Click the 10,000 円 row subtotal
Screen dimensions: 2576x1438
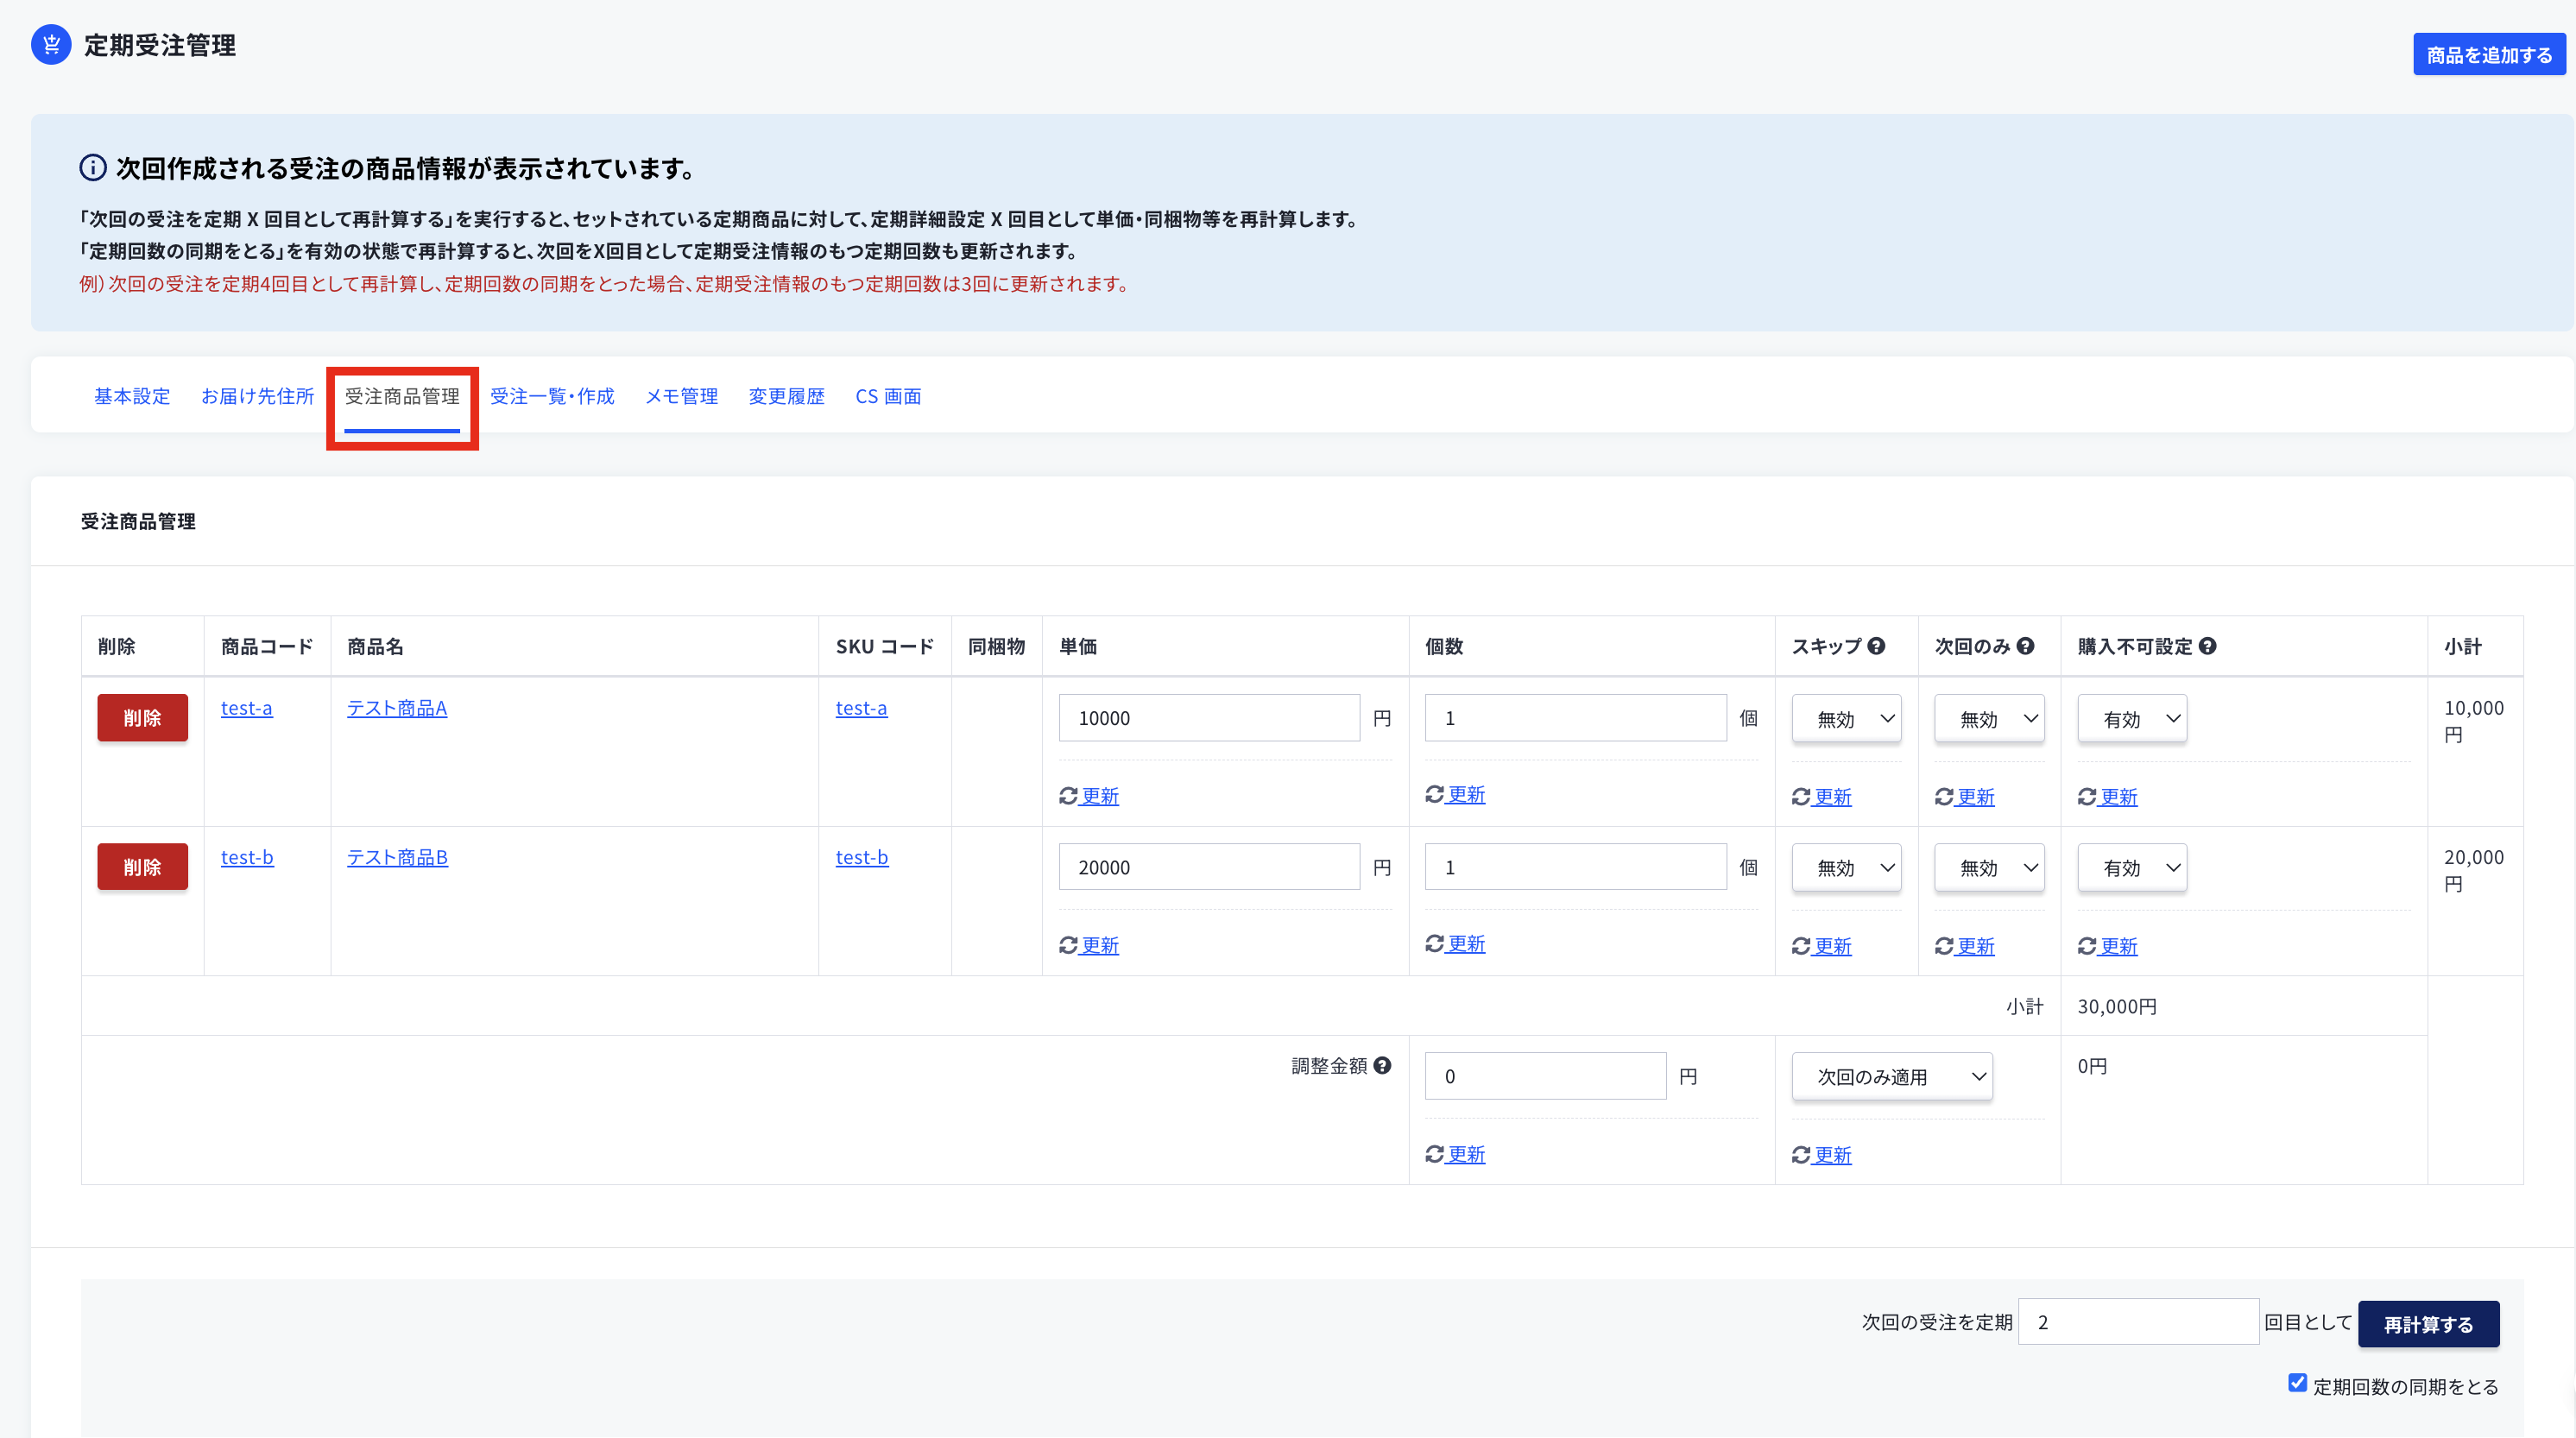(x=2474, y=721)
